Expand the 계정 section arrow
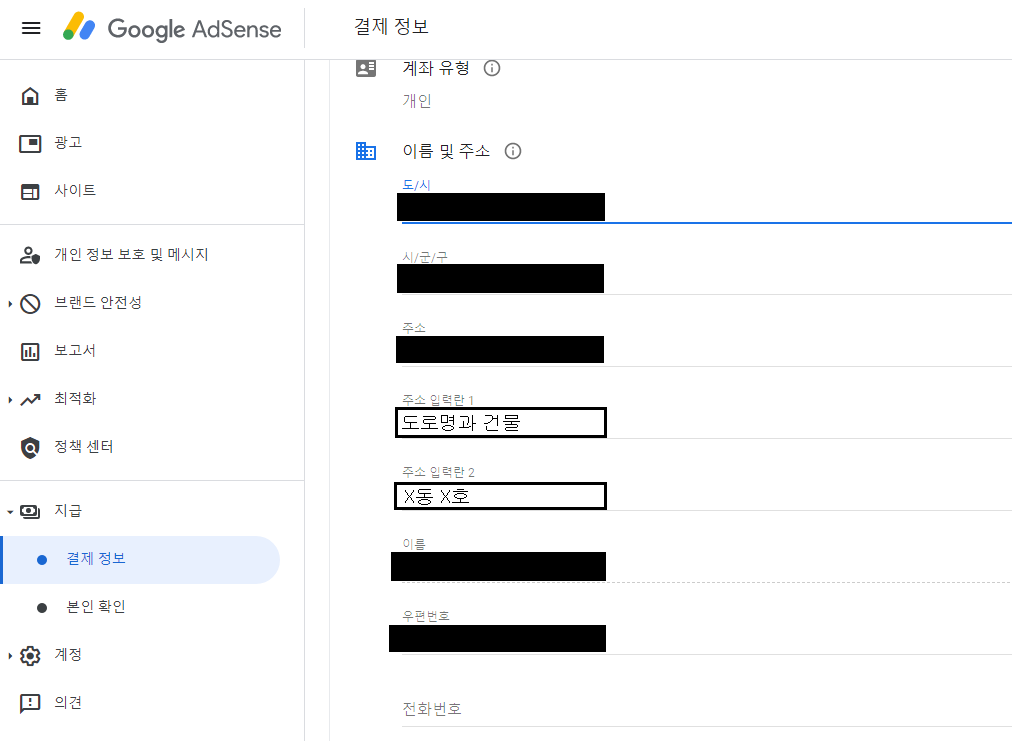Image resolution: width=1012 pixels, height=741 pixels. (10, 656)
